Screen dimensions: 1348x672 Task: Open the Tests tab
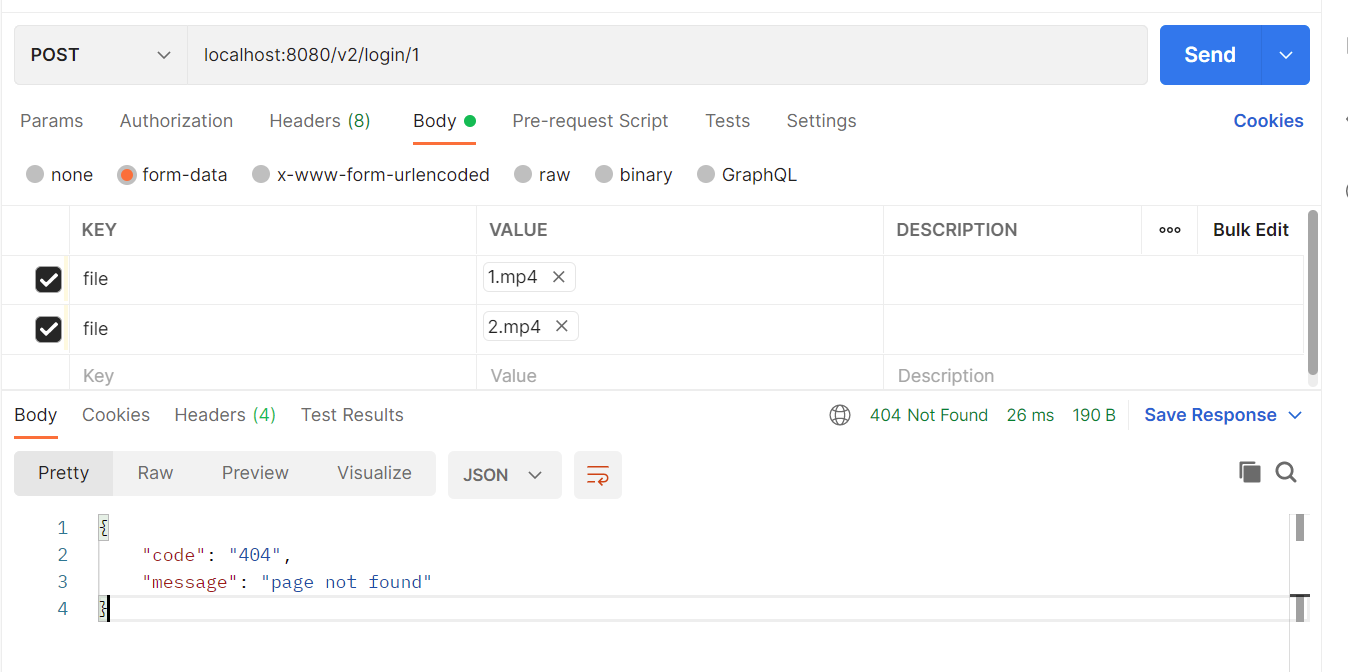point(727,121)
